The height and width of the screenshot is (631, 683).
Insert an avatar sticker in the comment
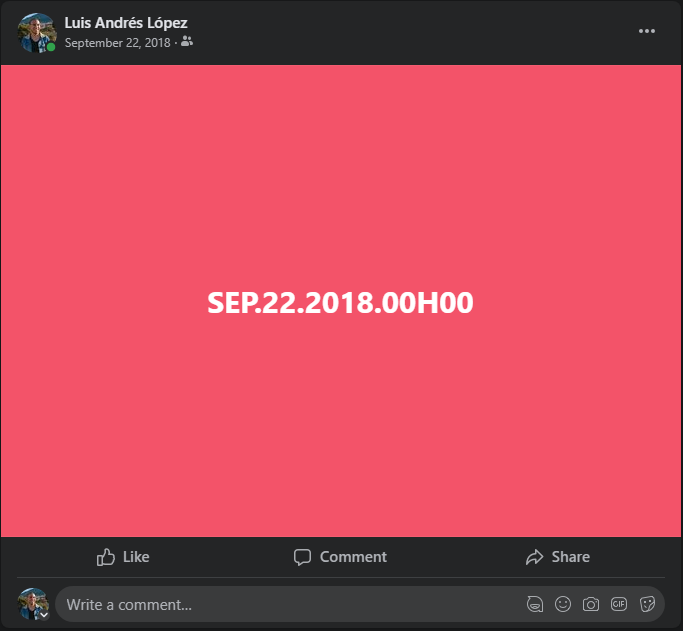[x=535, y=604]
